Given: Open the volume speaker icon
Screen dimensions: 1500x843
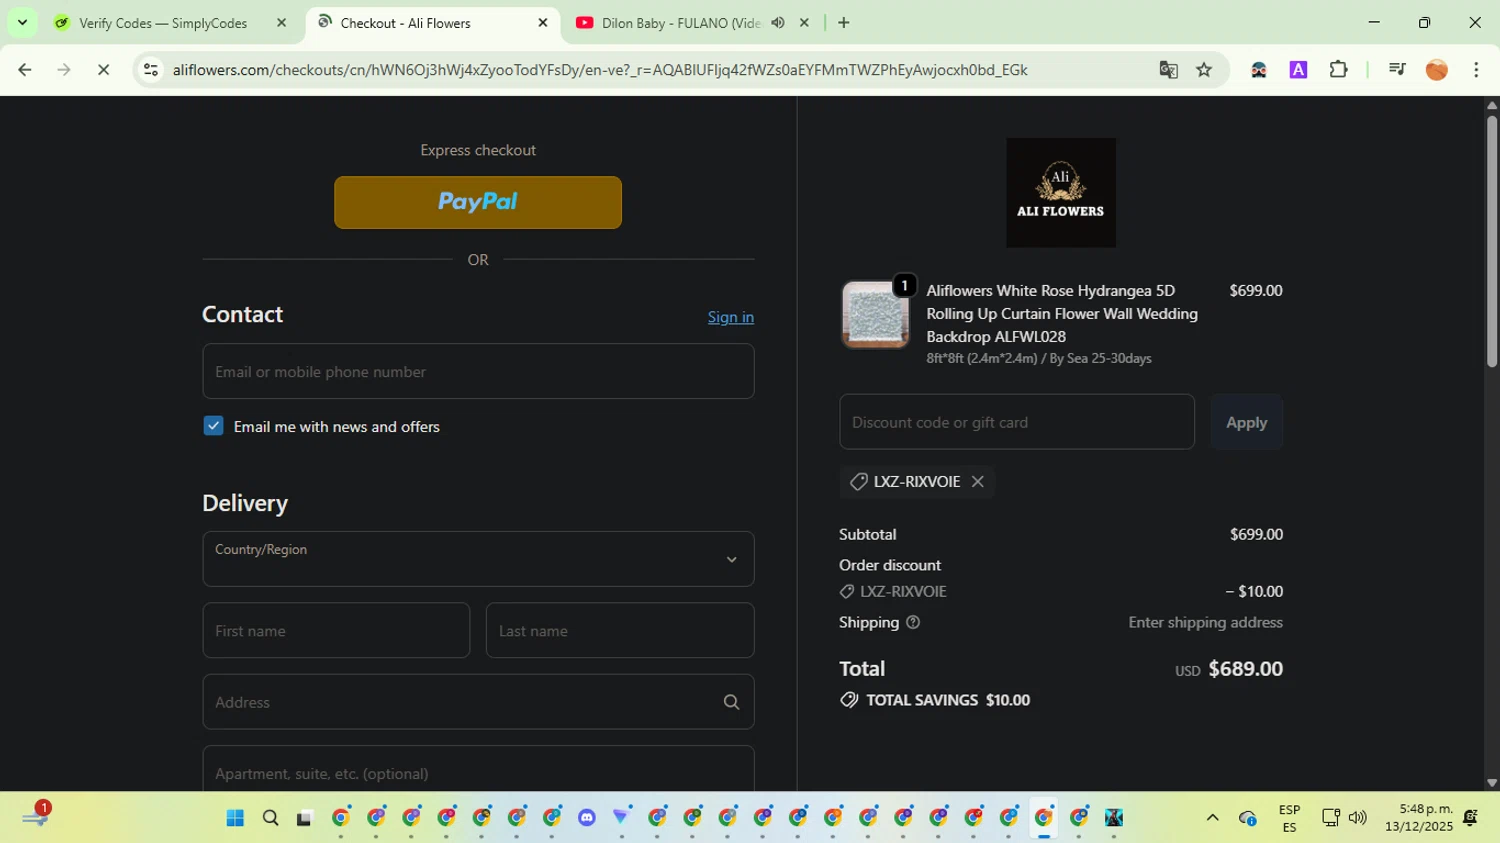Looking at the screenshot, I should point(1357,818).
